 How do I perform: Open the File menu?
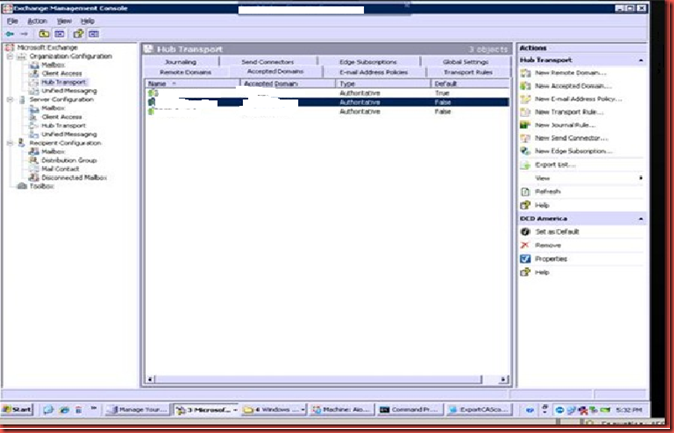pyautogui.click(x=12, y=21)
